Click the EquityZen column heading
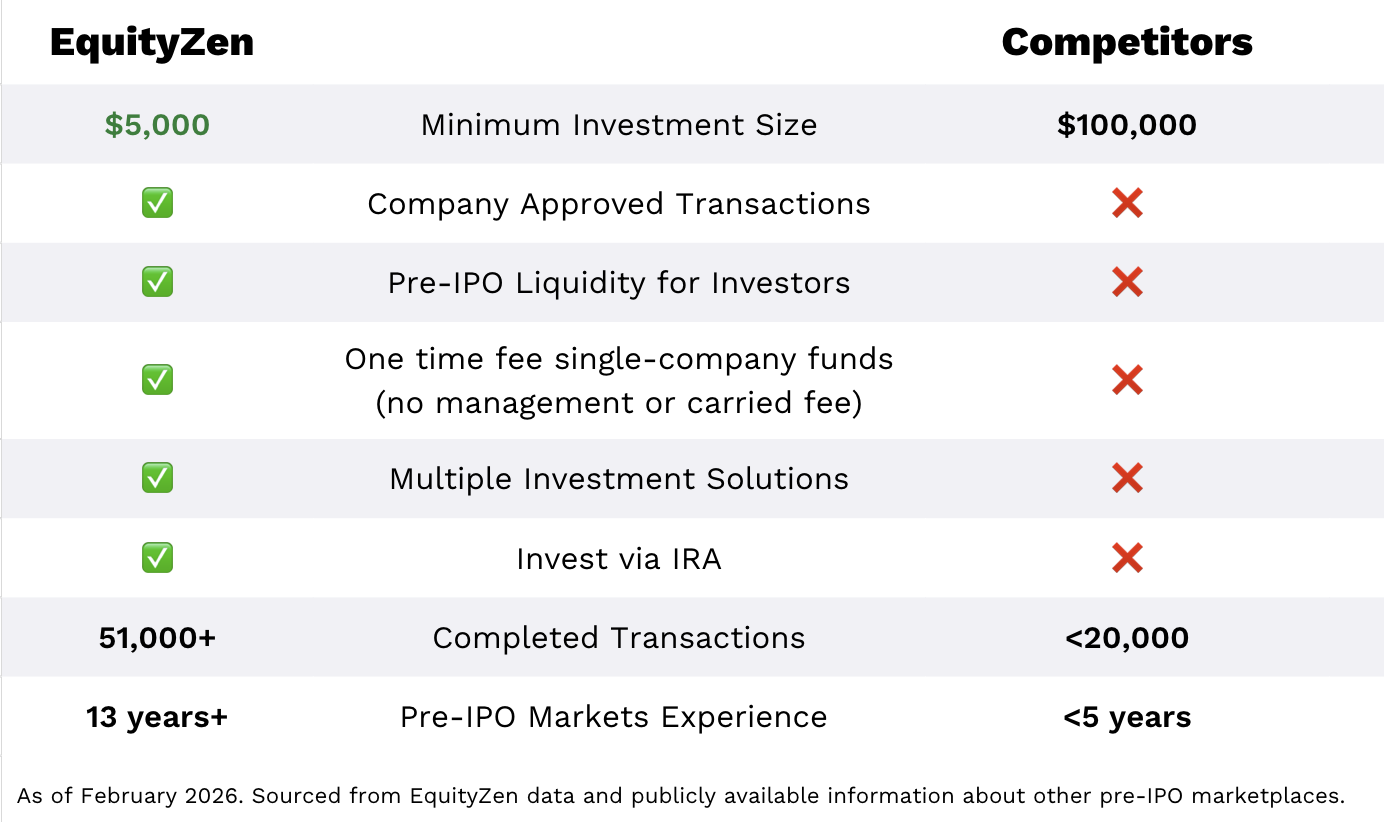The image size is (1384, 822). (x=152, y=43)
